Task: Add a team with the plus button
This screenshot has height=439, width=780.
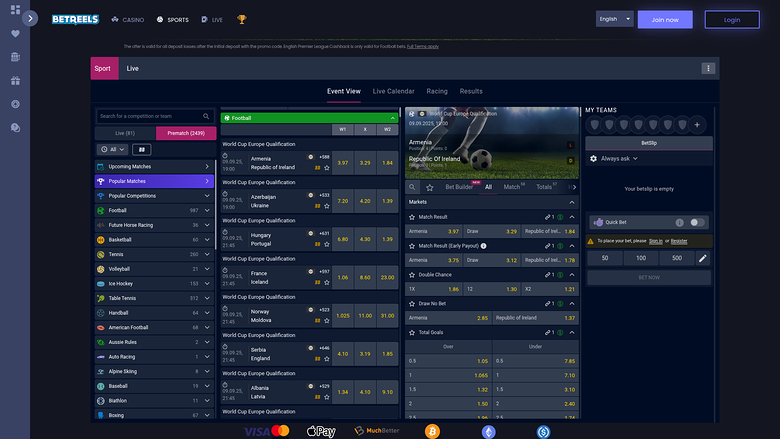Action: pyautogui.click(x=697, y=124)
